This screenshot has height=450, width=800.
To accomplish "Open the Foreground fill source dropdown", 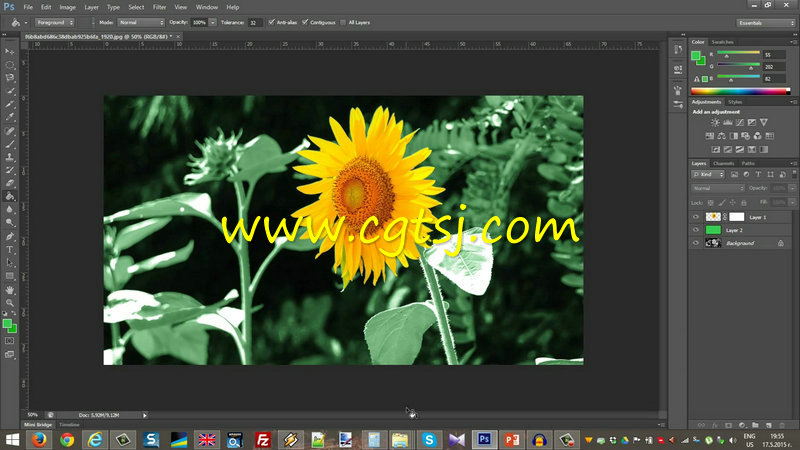I will pos(54,22).
